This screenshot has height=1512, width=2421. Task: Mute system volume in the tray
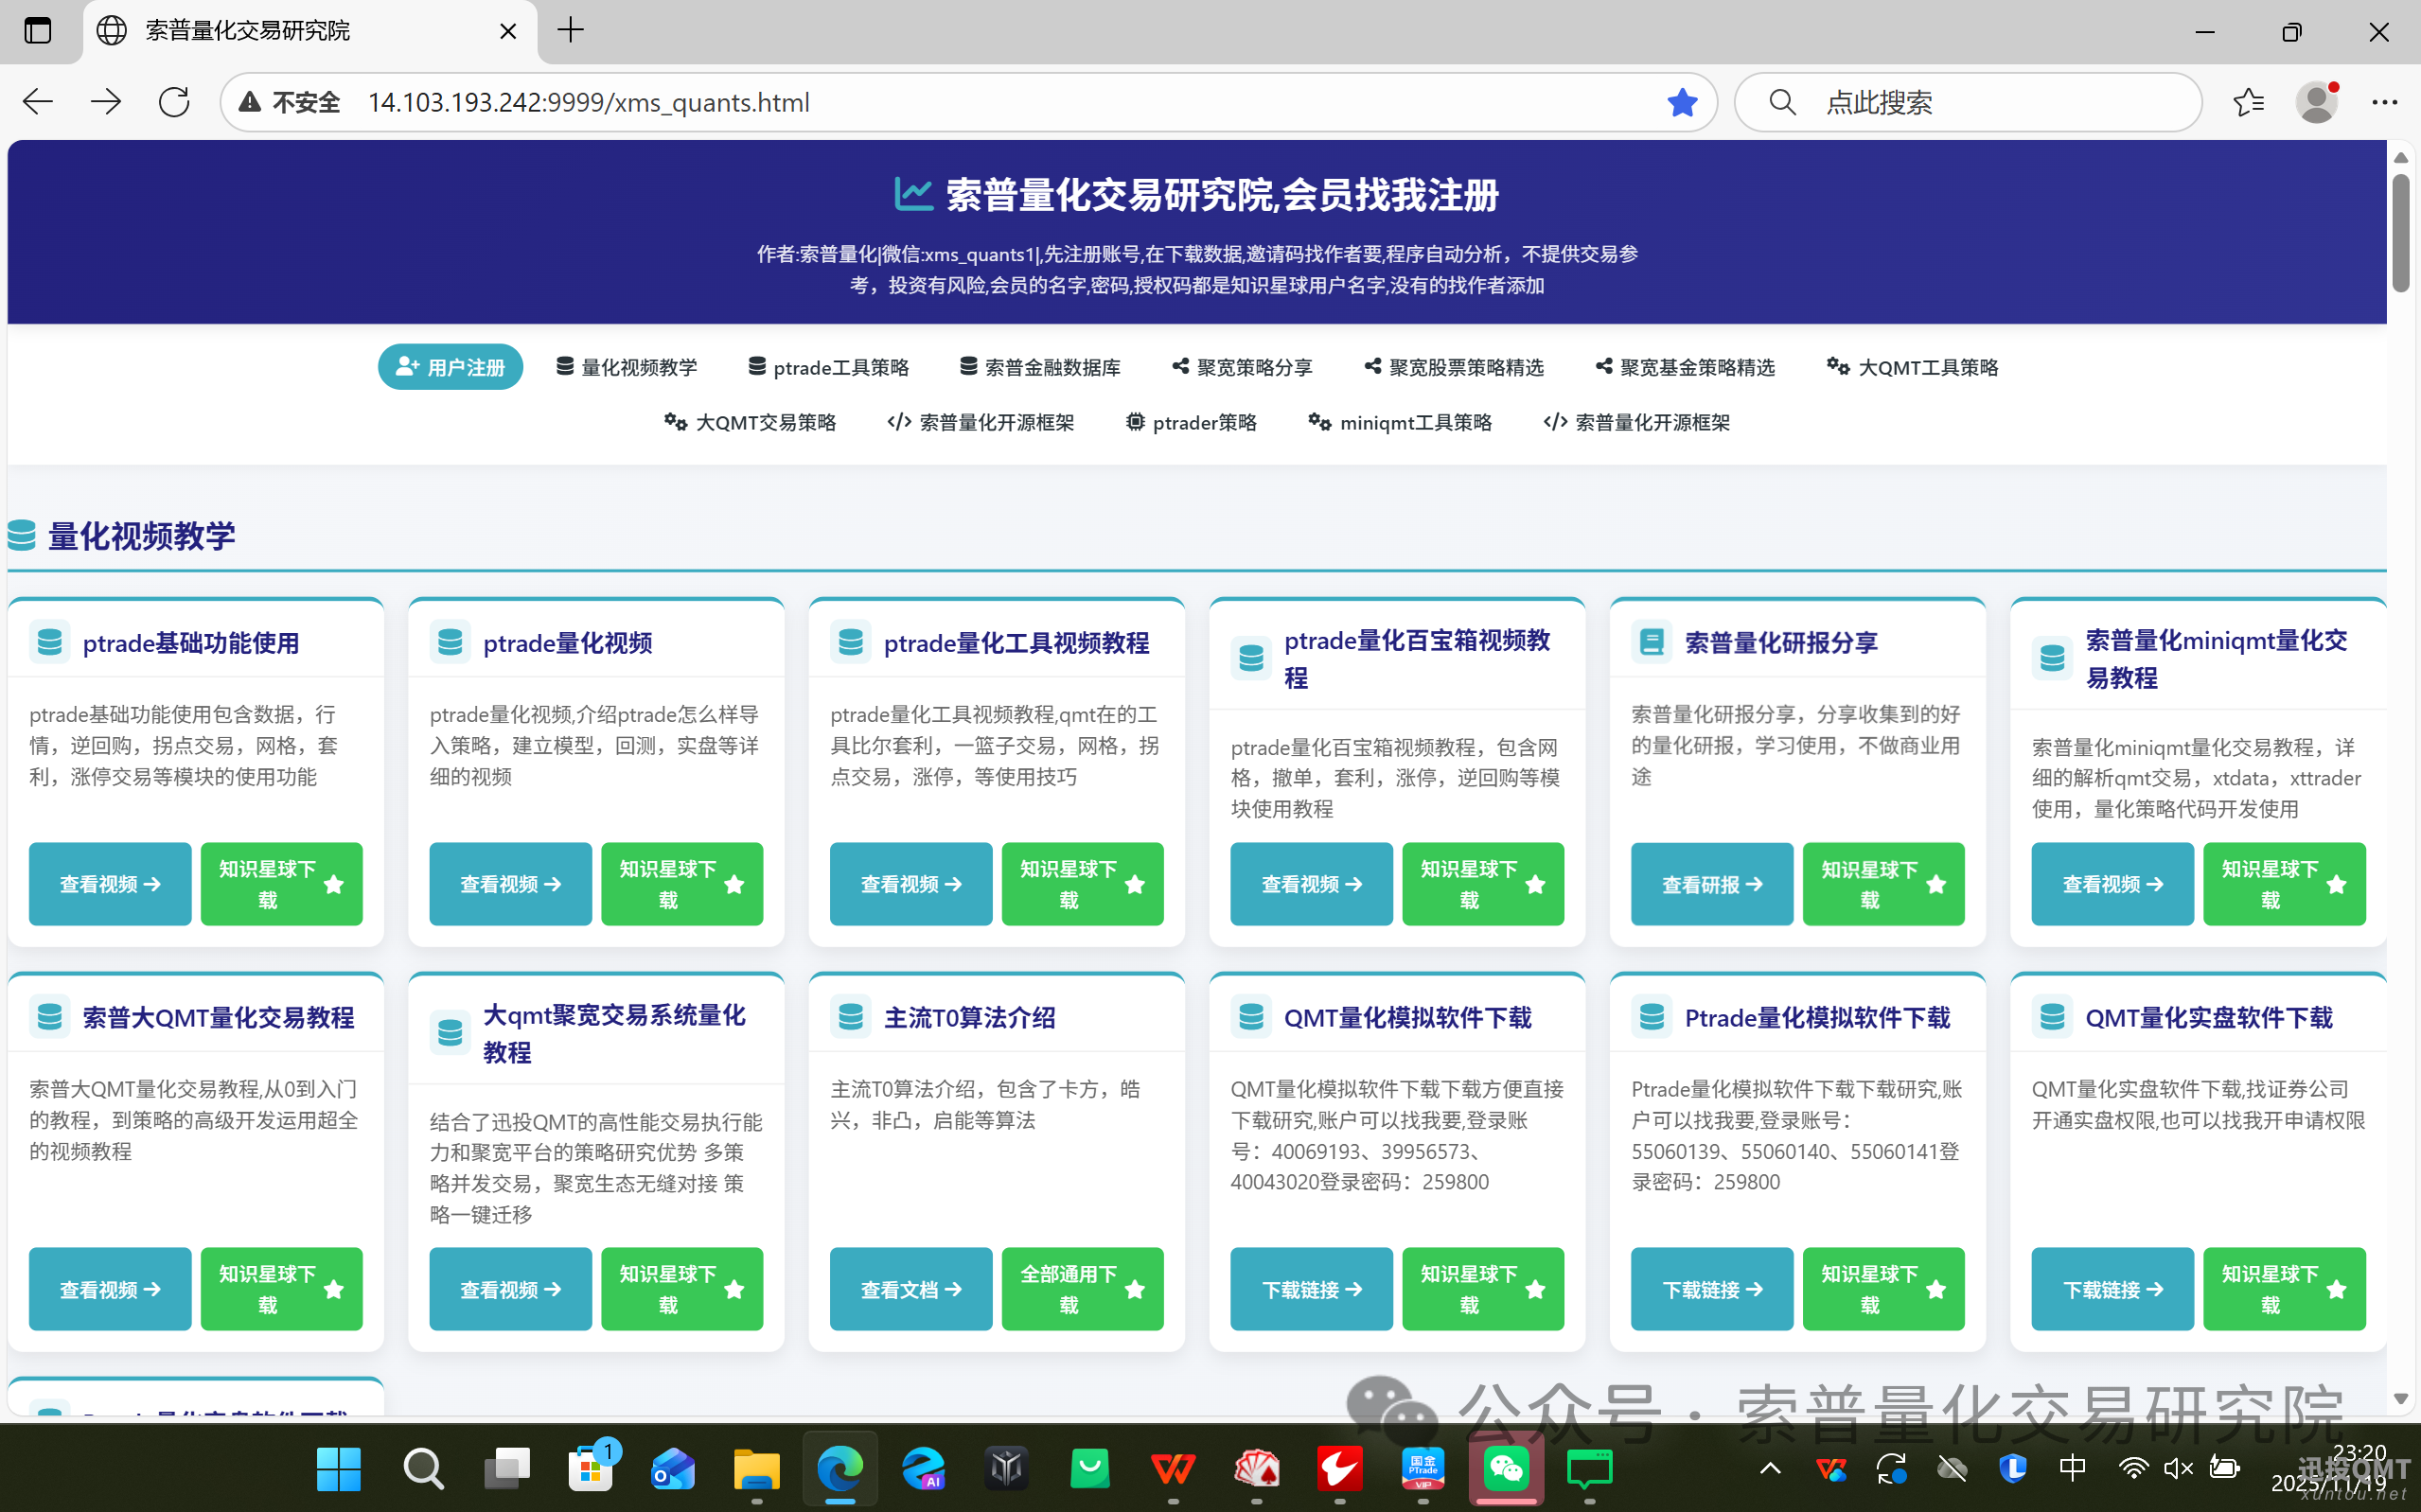pos(2178,1469)
